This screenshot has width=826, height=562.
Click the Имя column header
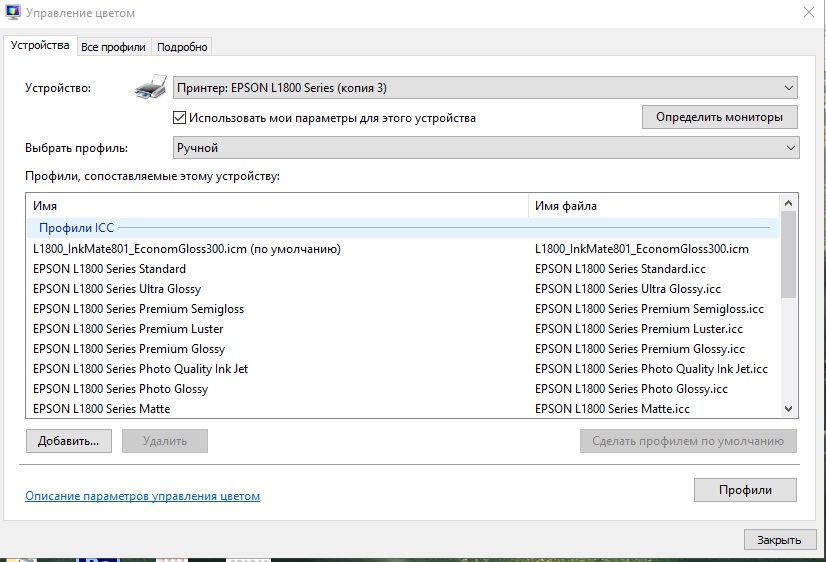[277, 206]
